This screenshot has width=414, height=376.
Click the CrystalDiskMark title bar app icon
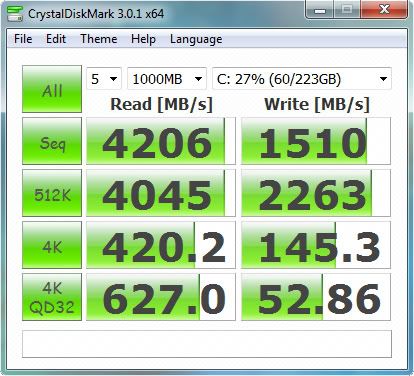click(x=15, y=13)
